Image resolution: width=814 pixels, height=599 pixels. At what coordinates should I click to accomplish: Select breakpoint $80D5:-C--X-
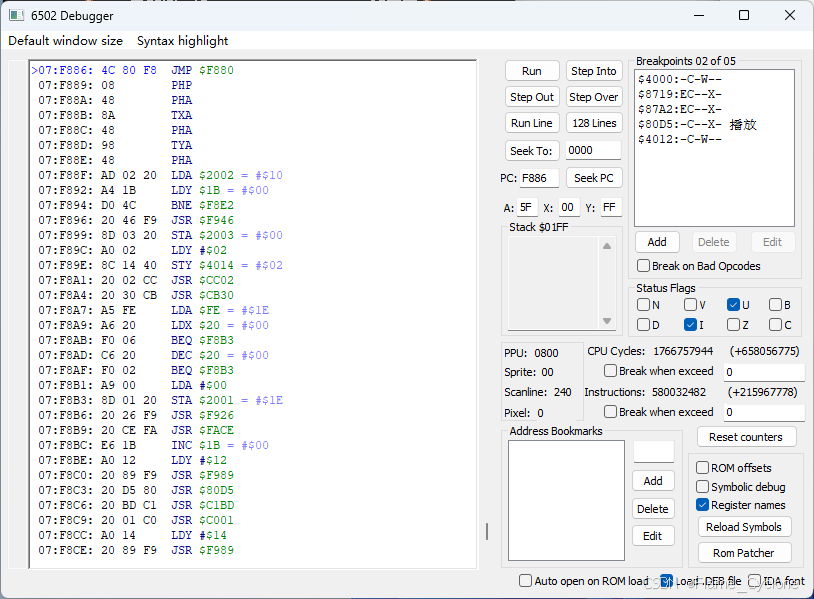(x=697, y=125)
